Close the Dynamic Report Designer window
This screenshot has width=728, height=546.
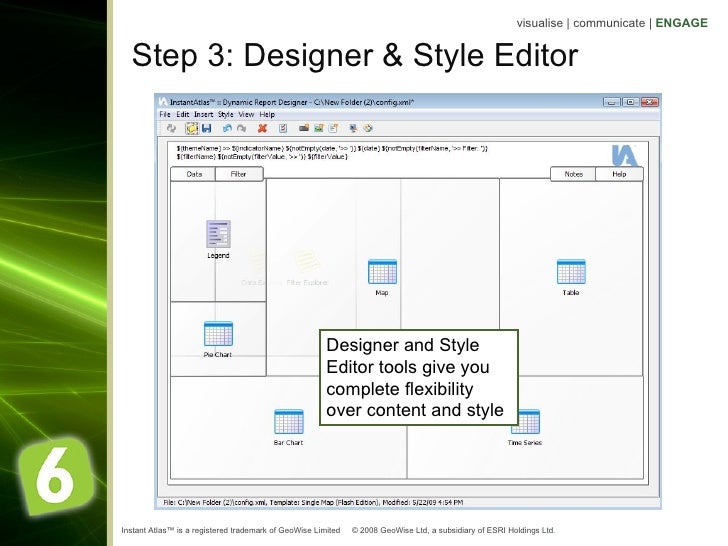pyautogui.click(x=650, y=102)
